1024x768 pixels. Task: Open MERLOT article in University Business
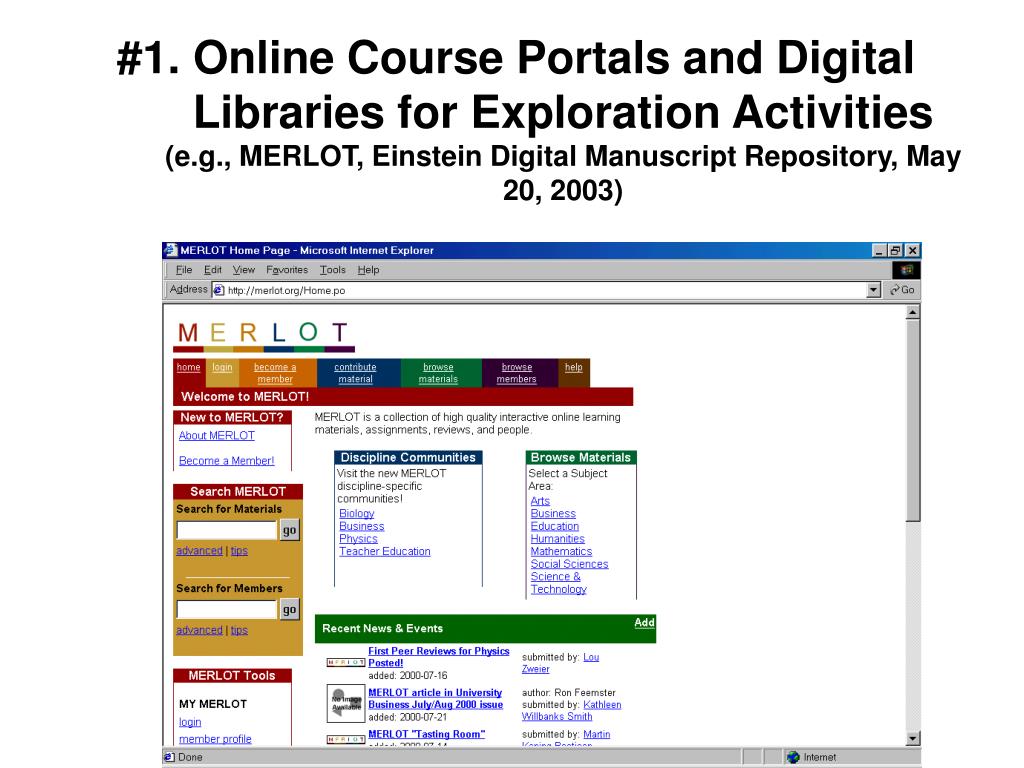point(436,699)
